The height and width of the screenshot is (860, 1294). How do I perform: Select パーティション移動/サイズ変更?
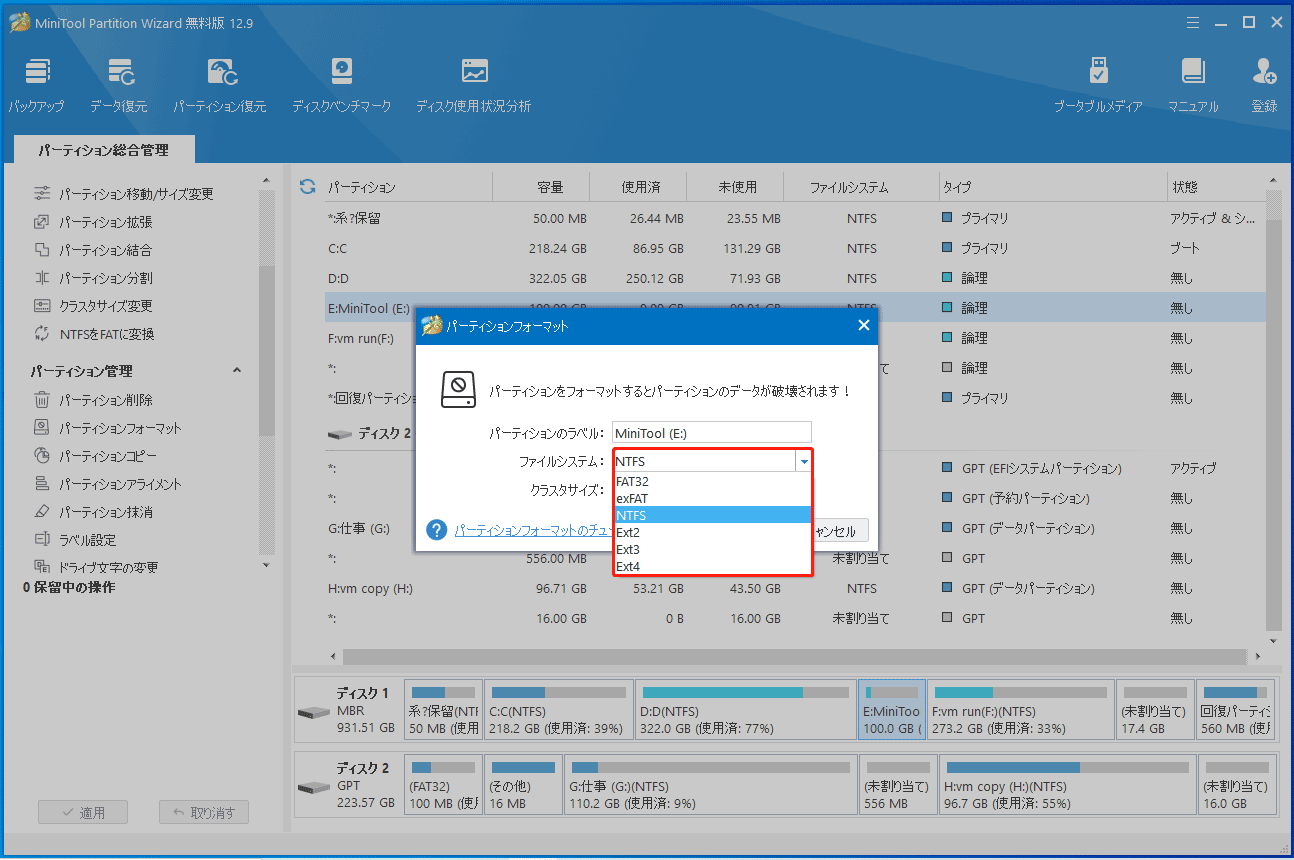coord(124,194)
